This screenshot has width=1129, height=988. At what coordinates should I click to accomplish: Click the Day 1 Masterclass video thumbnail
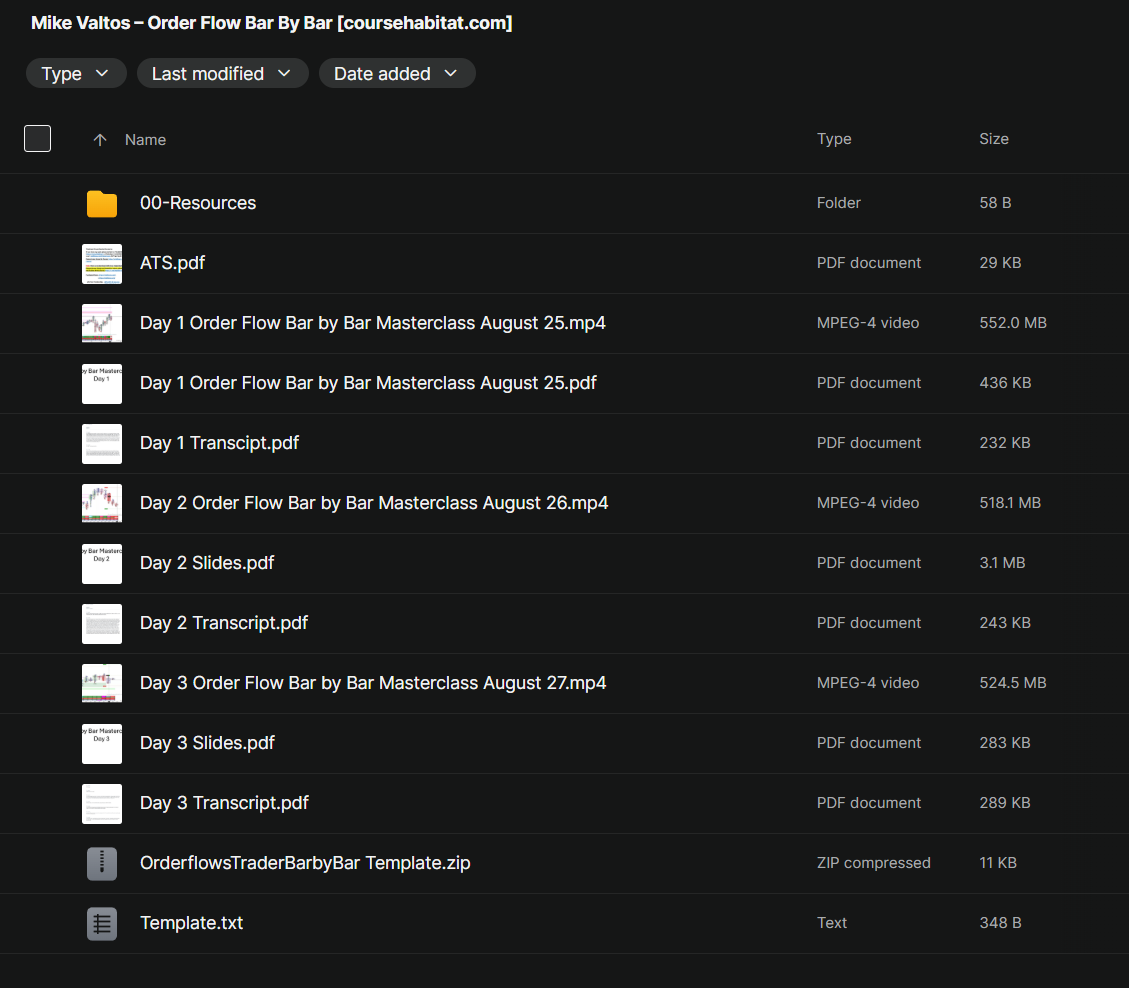click(x=101, y=323)
